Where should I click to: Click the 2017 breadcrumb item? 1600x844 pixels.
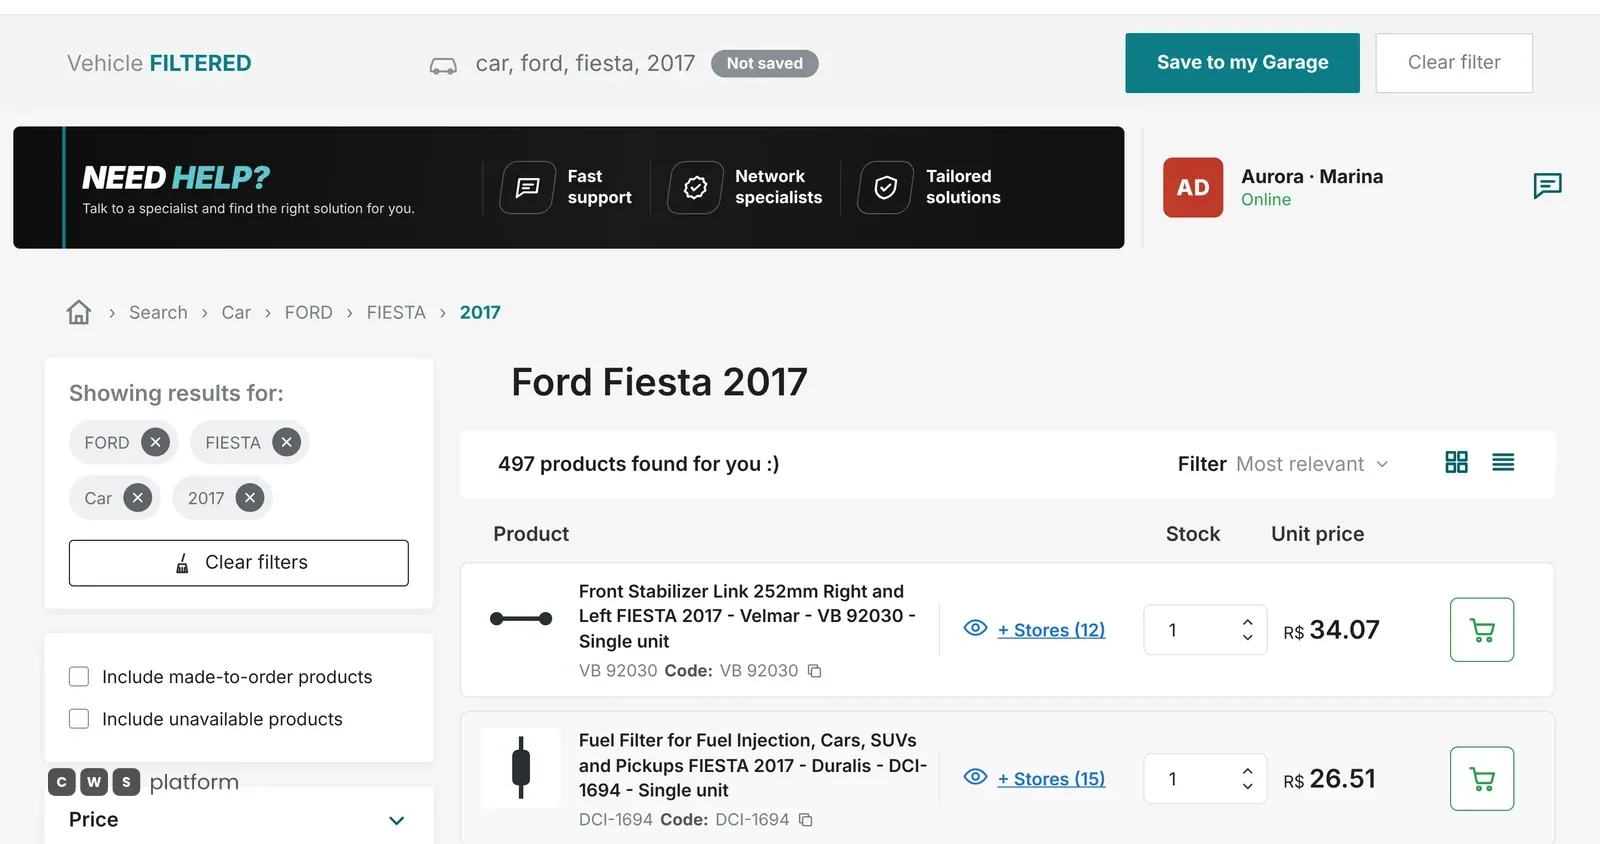point(480,312)
